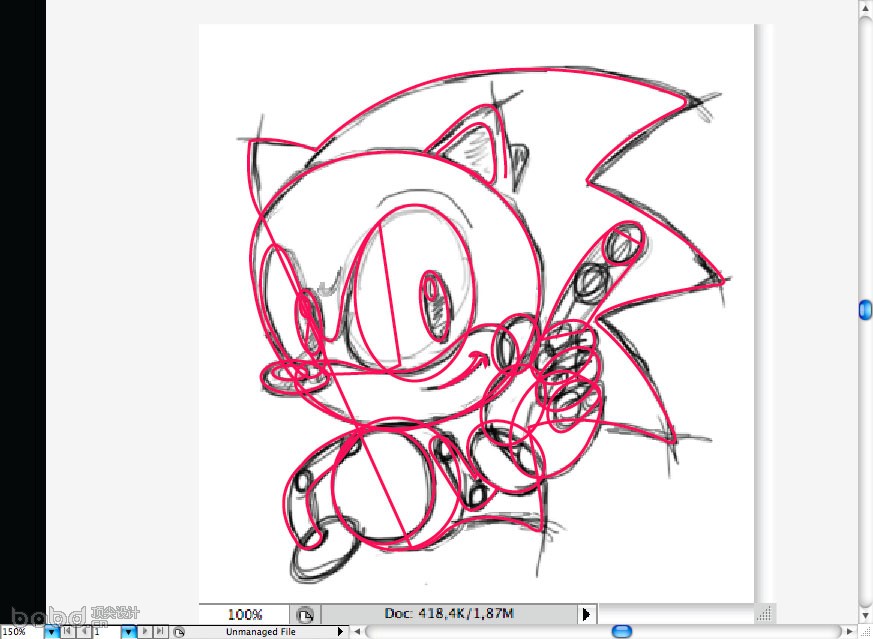This screenshot has height=639, width=873.
Task: Open the artboard number dropdown
Action: [x=129, y=632]
